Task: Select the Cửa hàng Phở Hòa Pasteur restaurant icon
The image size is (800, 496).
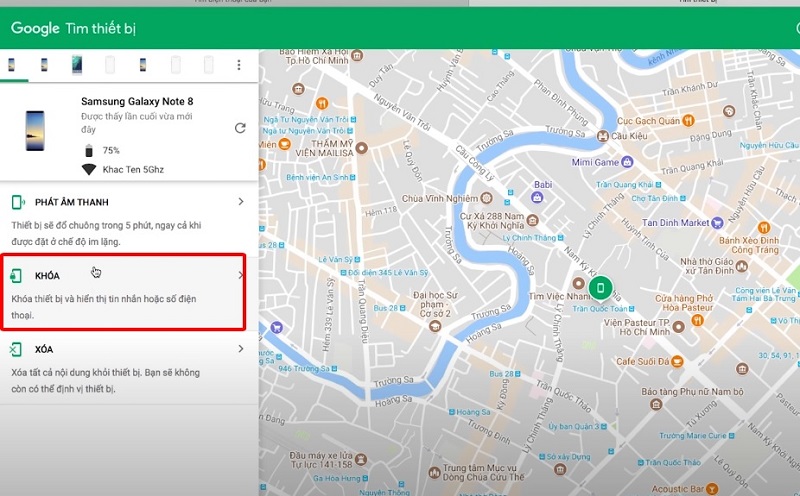Action: (x=697, y=320)
